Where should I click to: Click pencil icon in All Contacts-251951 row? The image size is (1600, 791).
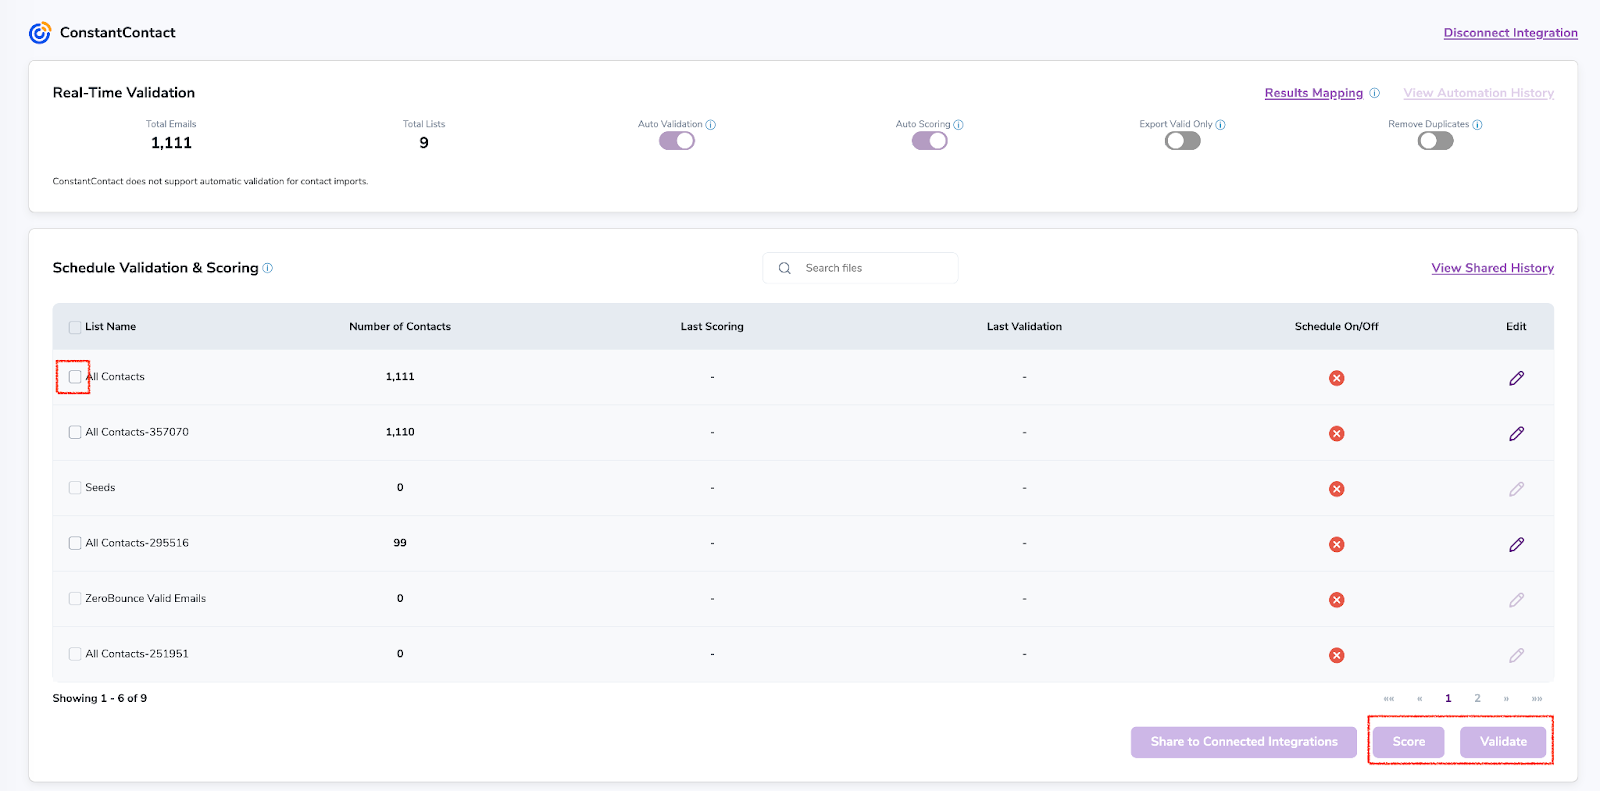1517,656
